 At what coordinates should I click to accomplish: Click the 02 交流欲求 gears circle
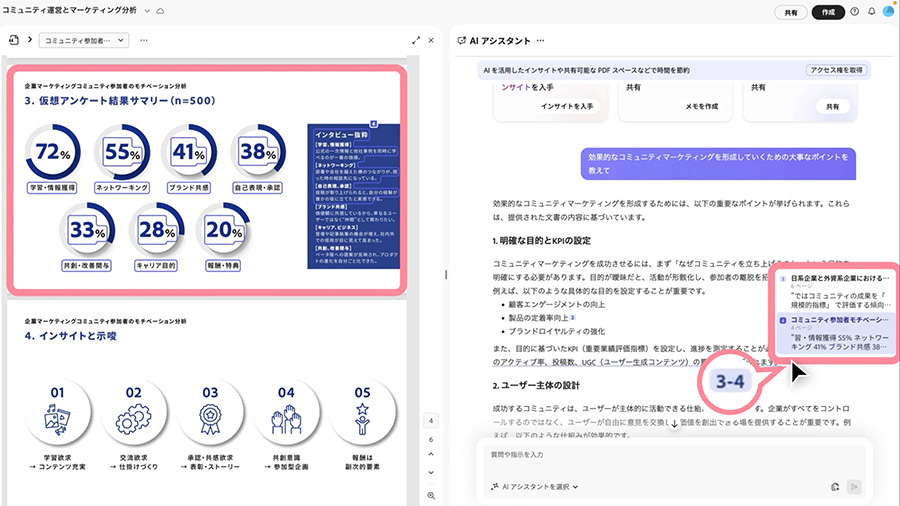click(x=134, y=412)
